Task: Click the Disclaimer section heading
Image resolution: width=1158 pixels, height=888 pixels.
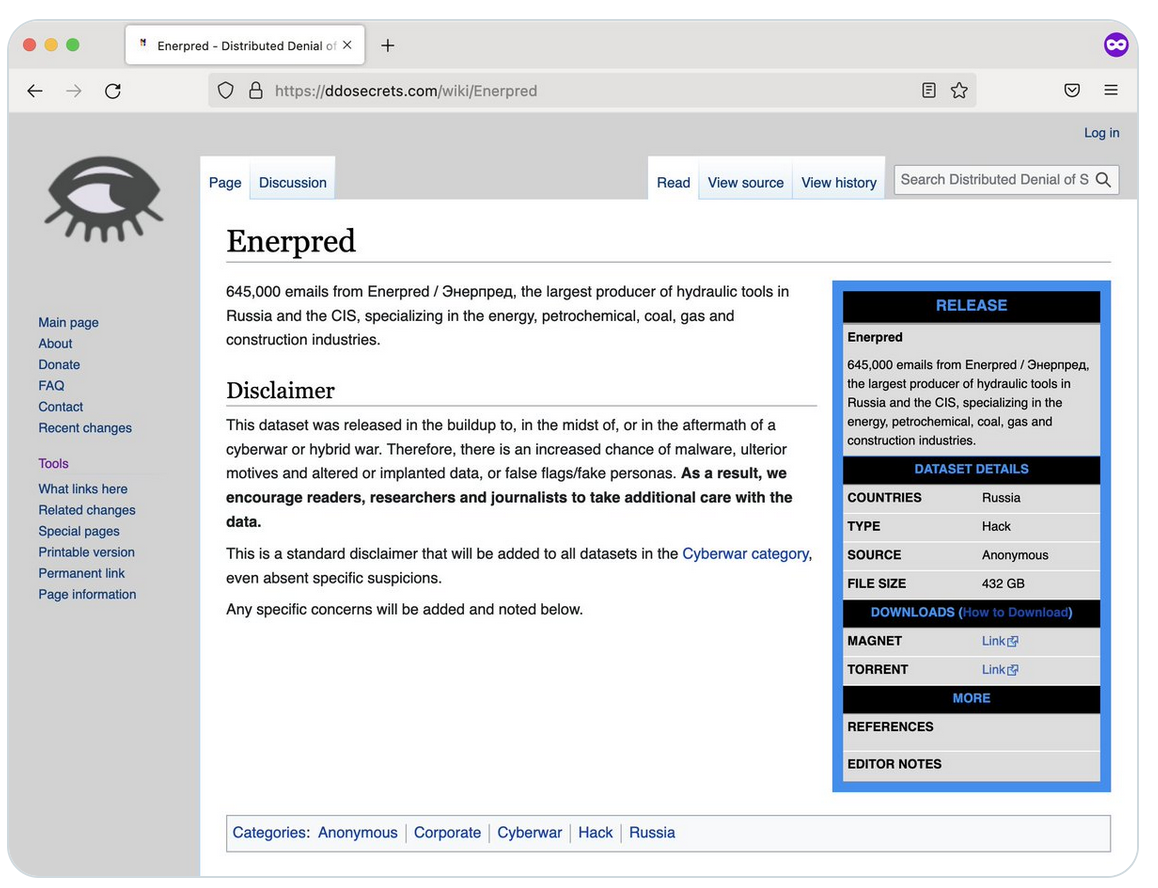Action: (x=281, y=390)
